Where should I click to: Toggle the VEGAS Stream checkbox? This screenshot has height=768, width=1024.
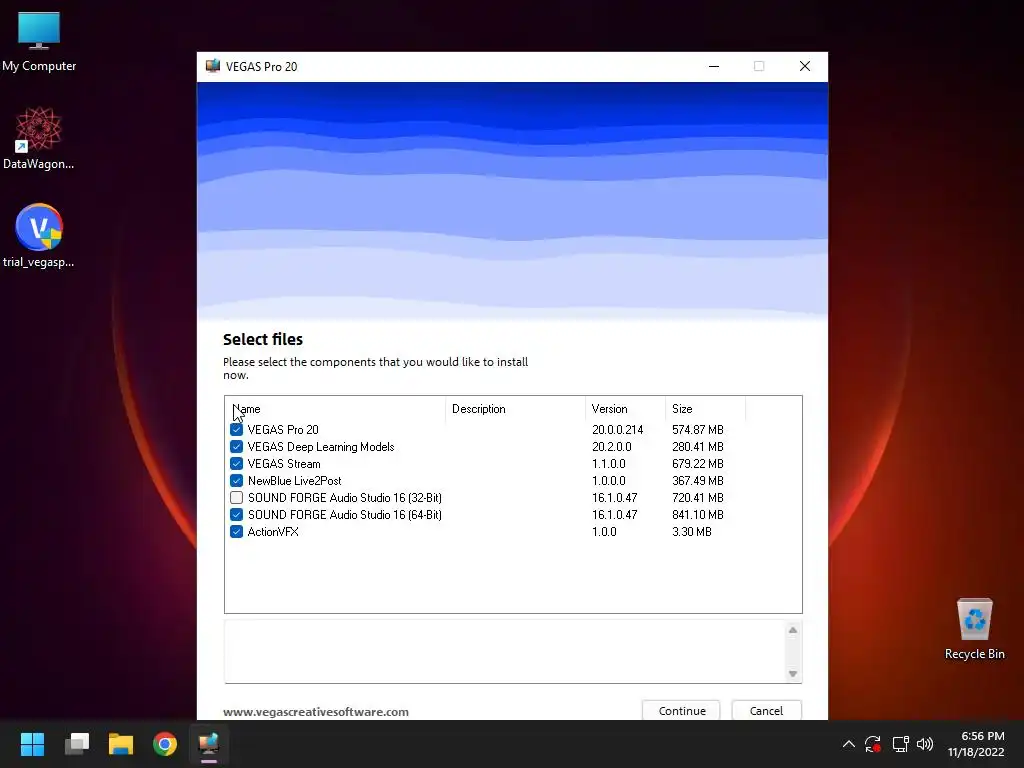[x=236, y=464]
